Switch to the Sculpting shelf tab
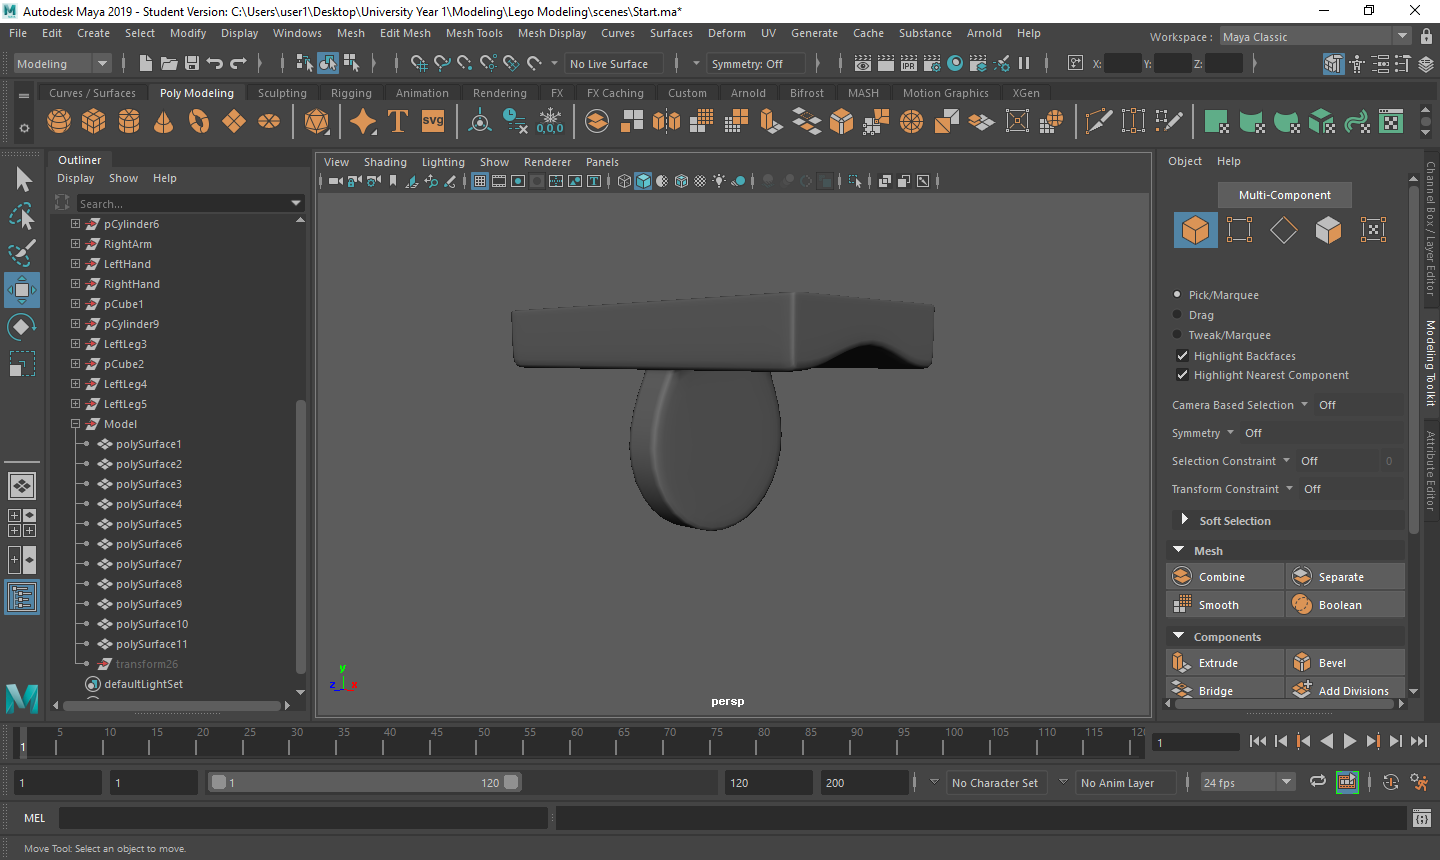Screen dimensions: 1440x860 click(x=282, y=93)
